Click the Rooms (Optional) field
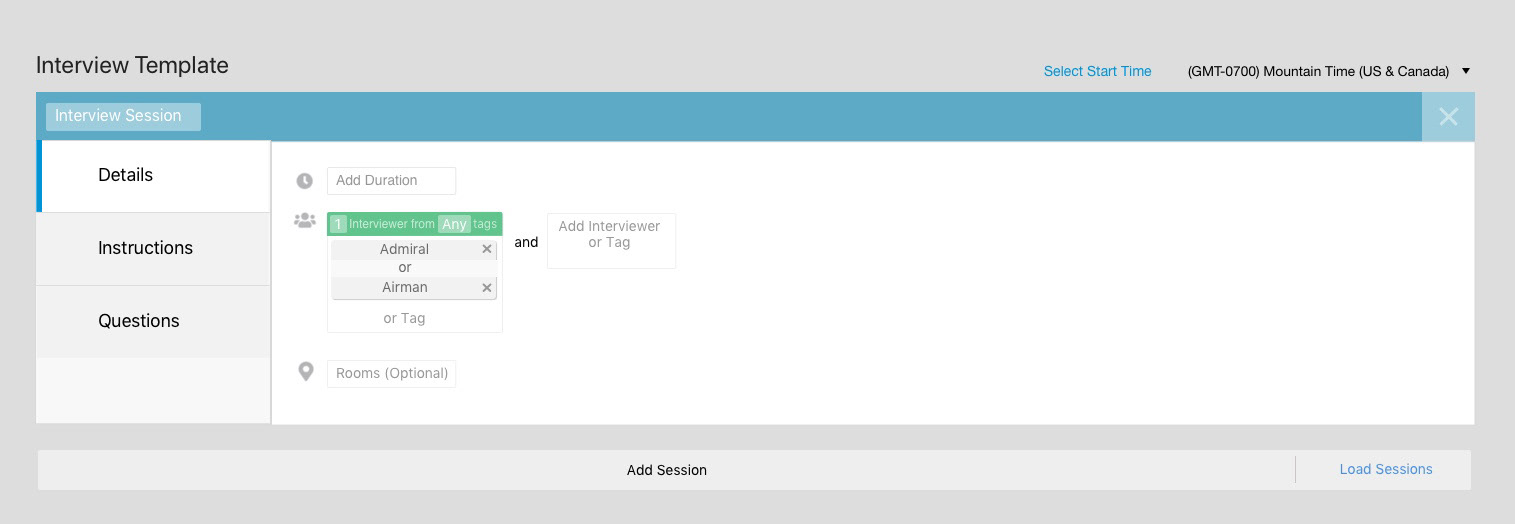1515x524 pixels. tap(391, 373)
